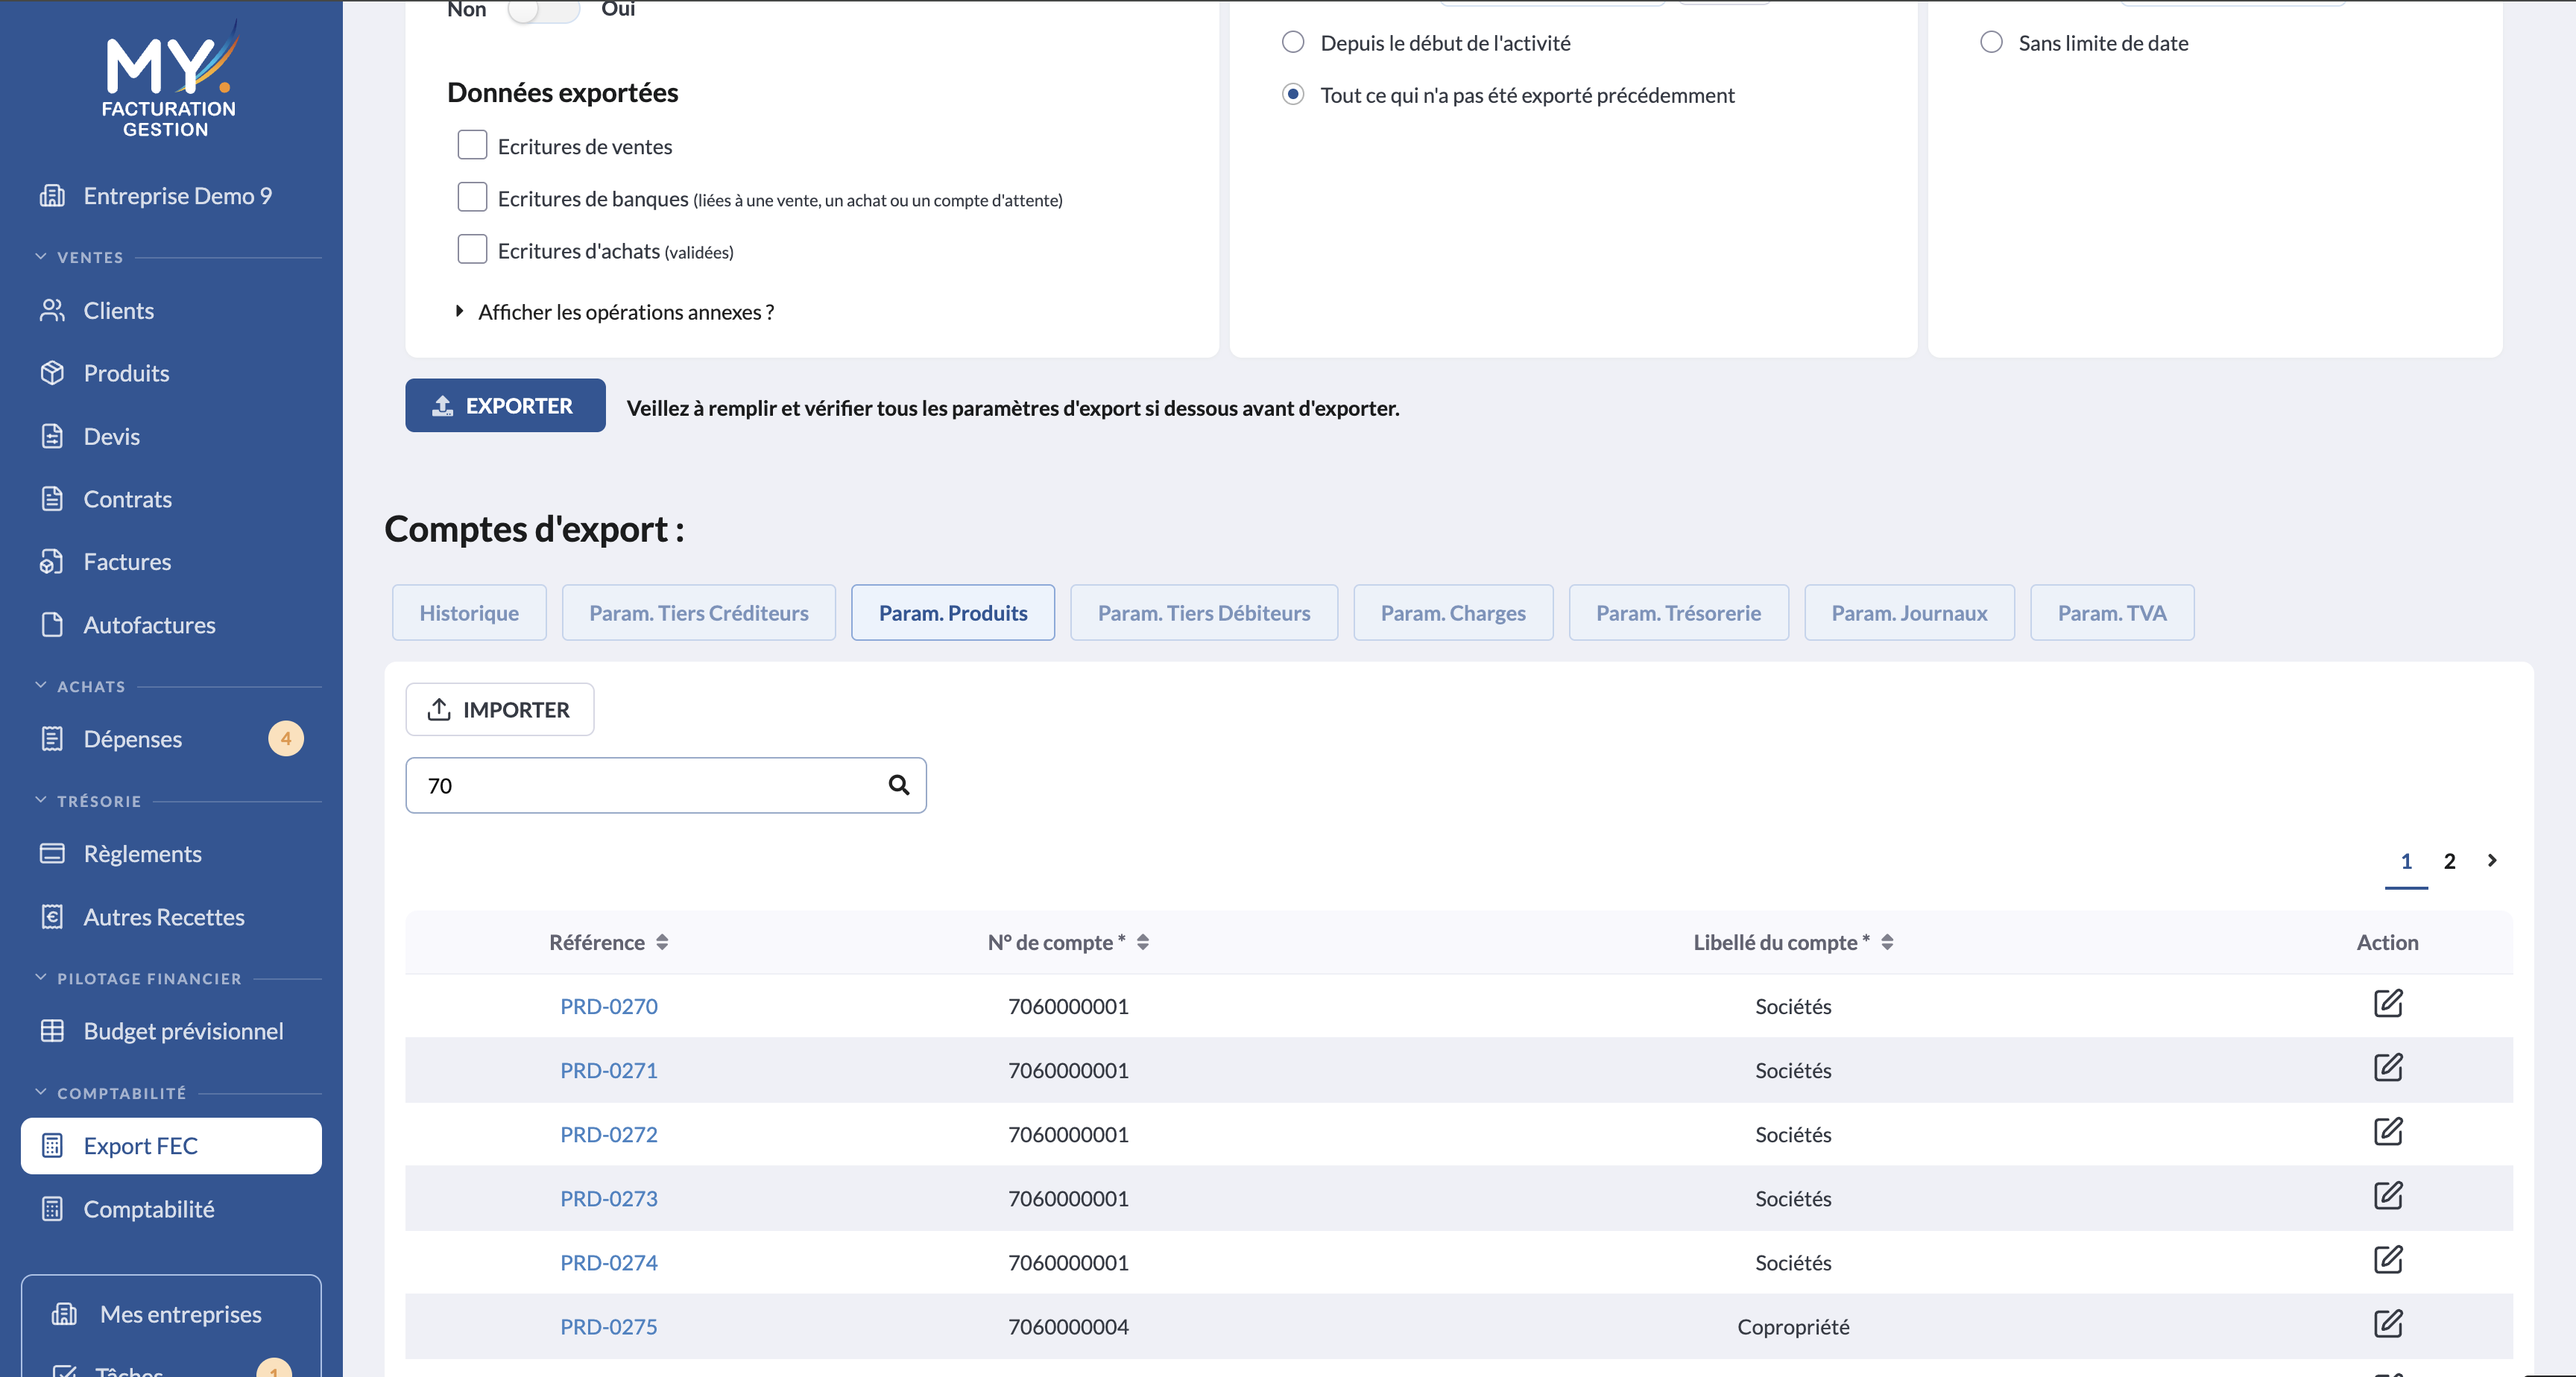Check Ecritures de banques
The width and height of the screenshot is (2576, 1377).
(x=472, y=197)
